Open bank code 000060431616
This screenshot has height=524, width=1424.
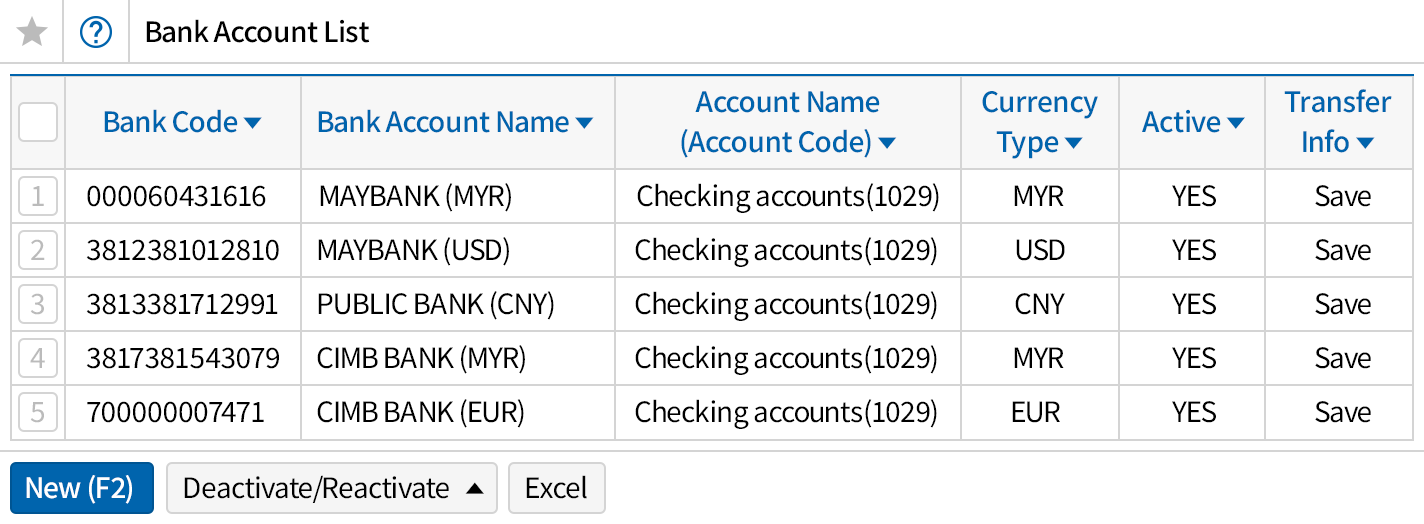pyautogui.click(x=177, y=197)
